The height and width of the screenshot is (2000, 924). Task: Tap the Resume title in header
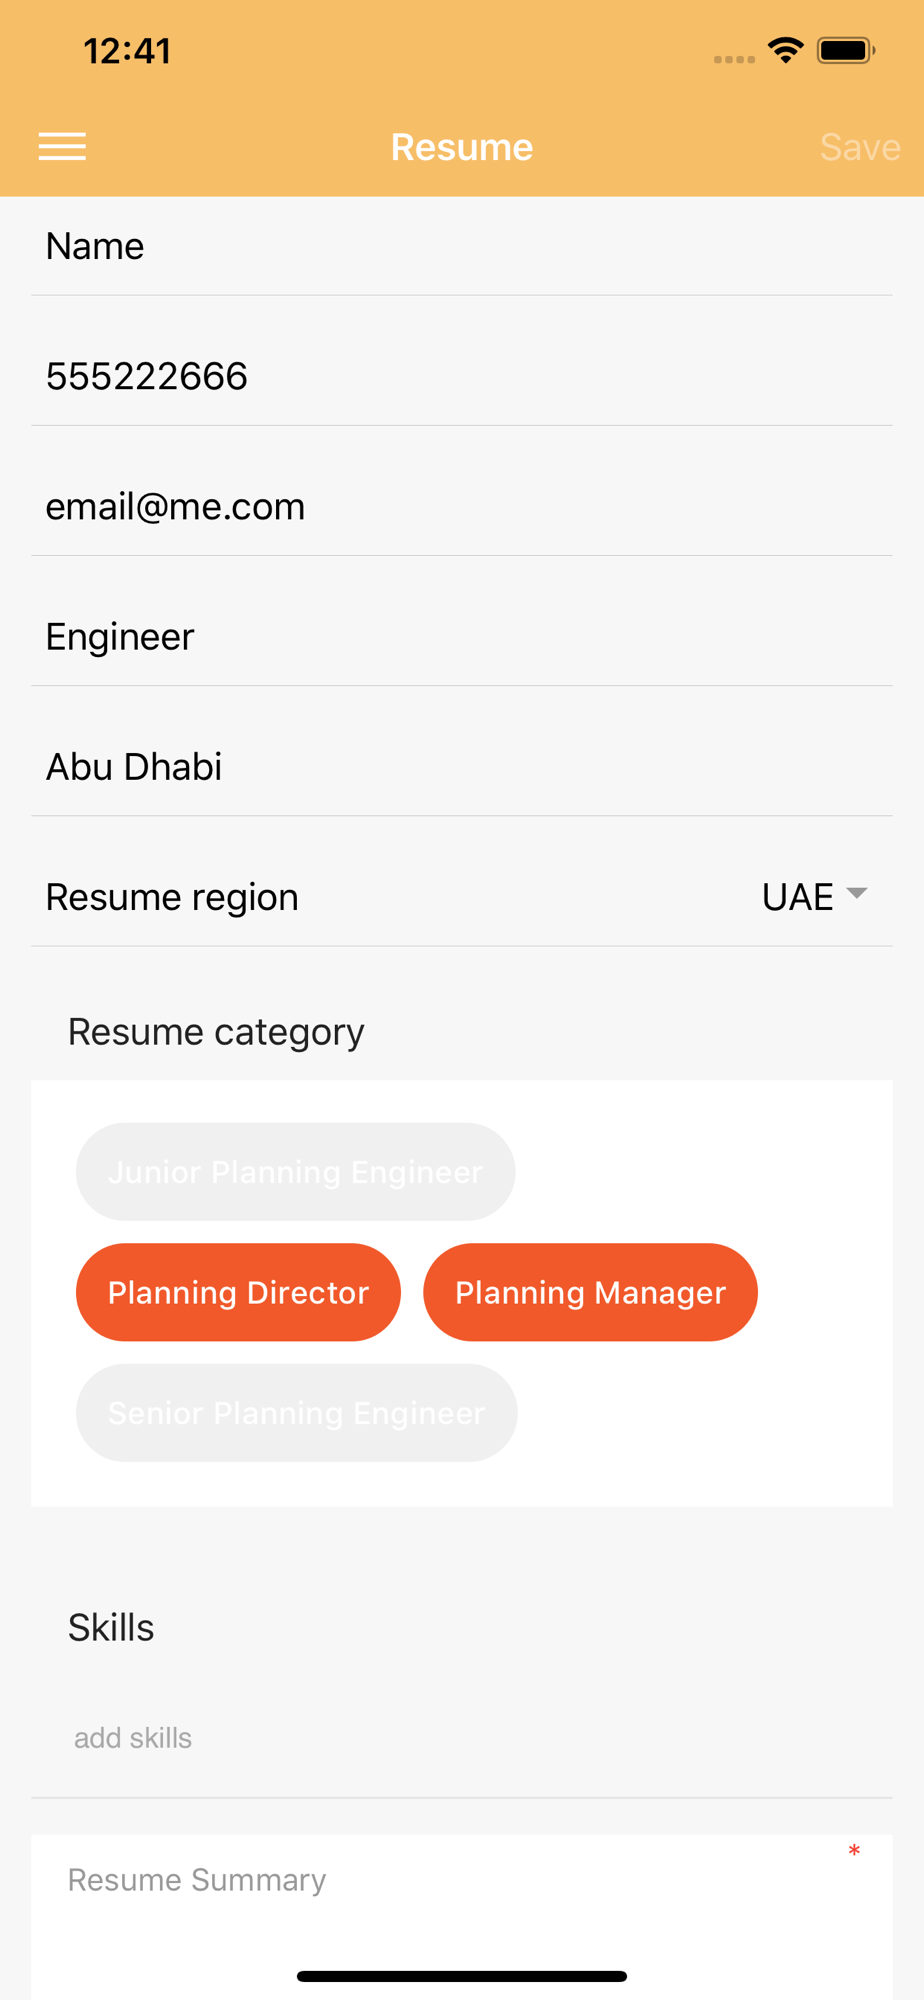pyautogui.click(x=462, y=147)
